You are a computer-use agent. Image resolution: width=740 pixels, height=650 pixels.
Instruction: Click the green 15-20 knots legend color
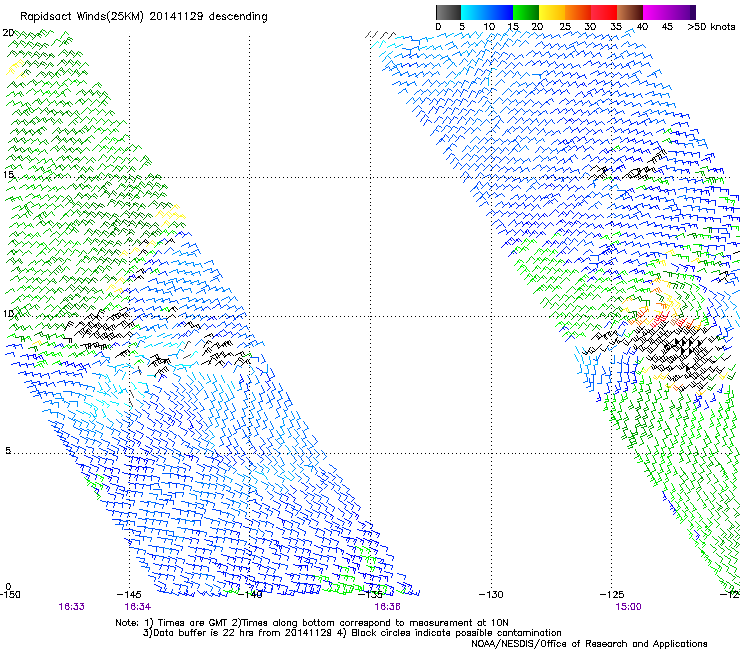[526, 12]
